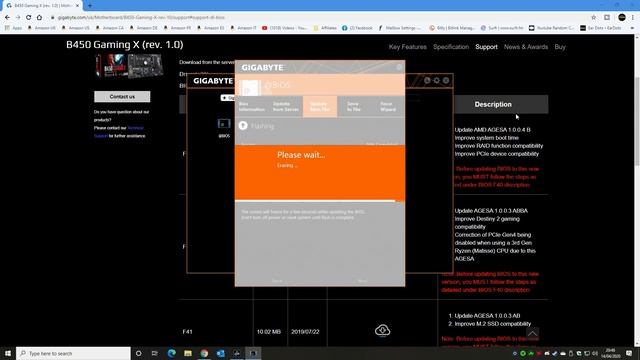Image resolution: width=640 pixels, height=360 pixels.
Task: Go forward in the browser
Action: coord(18,17)
